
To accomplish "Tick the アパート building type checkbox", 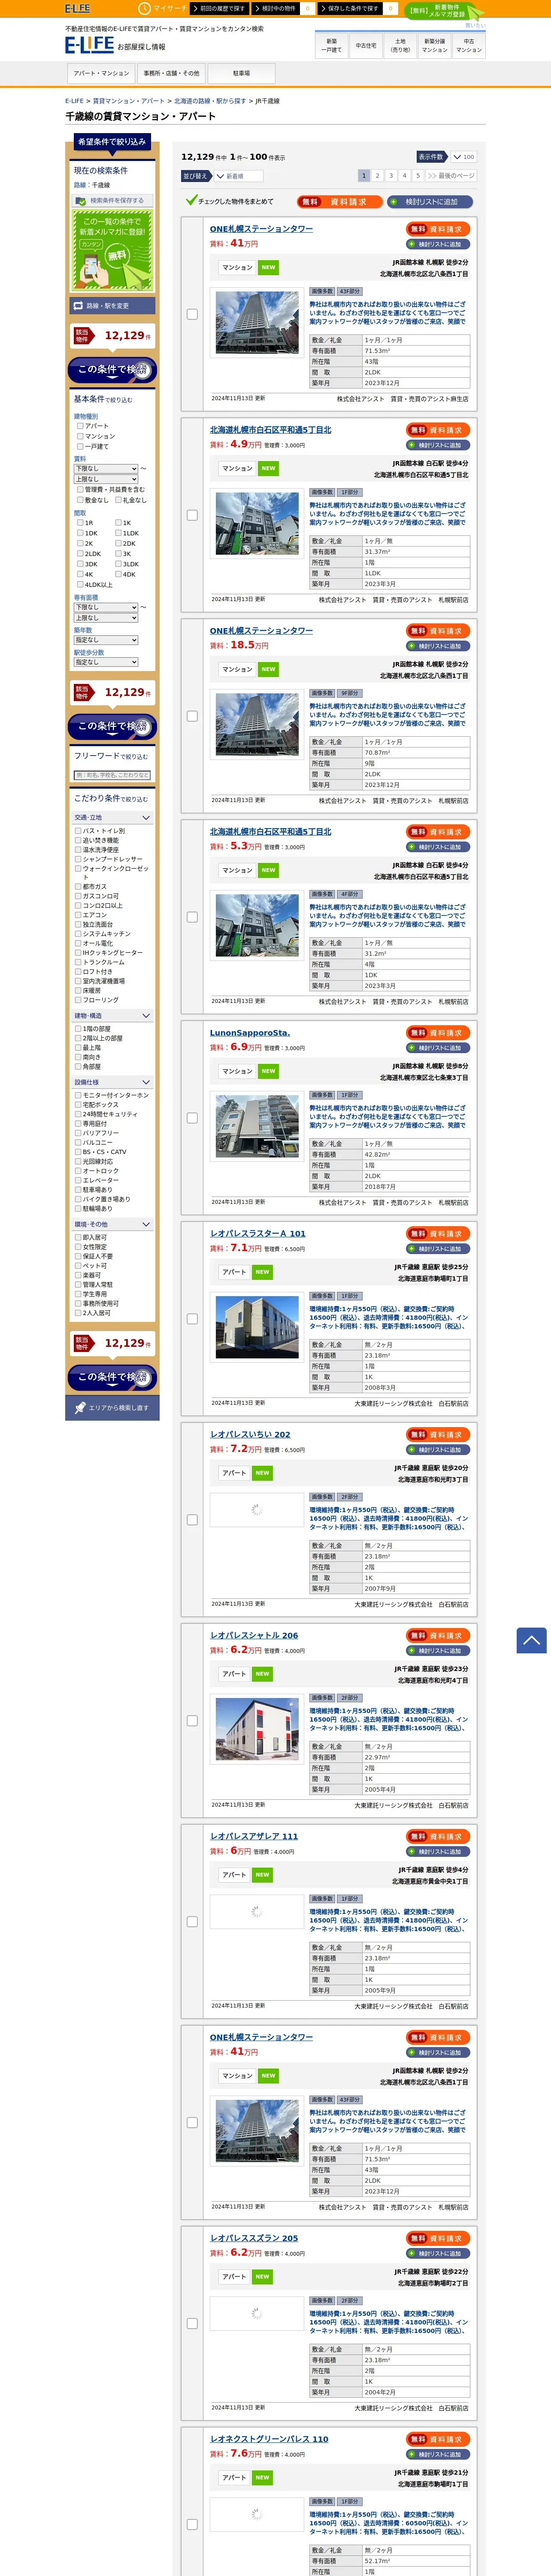I will [80, 426].
